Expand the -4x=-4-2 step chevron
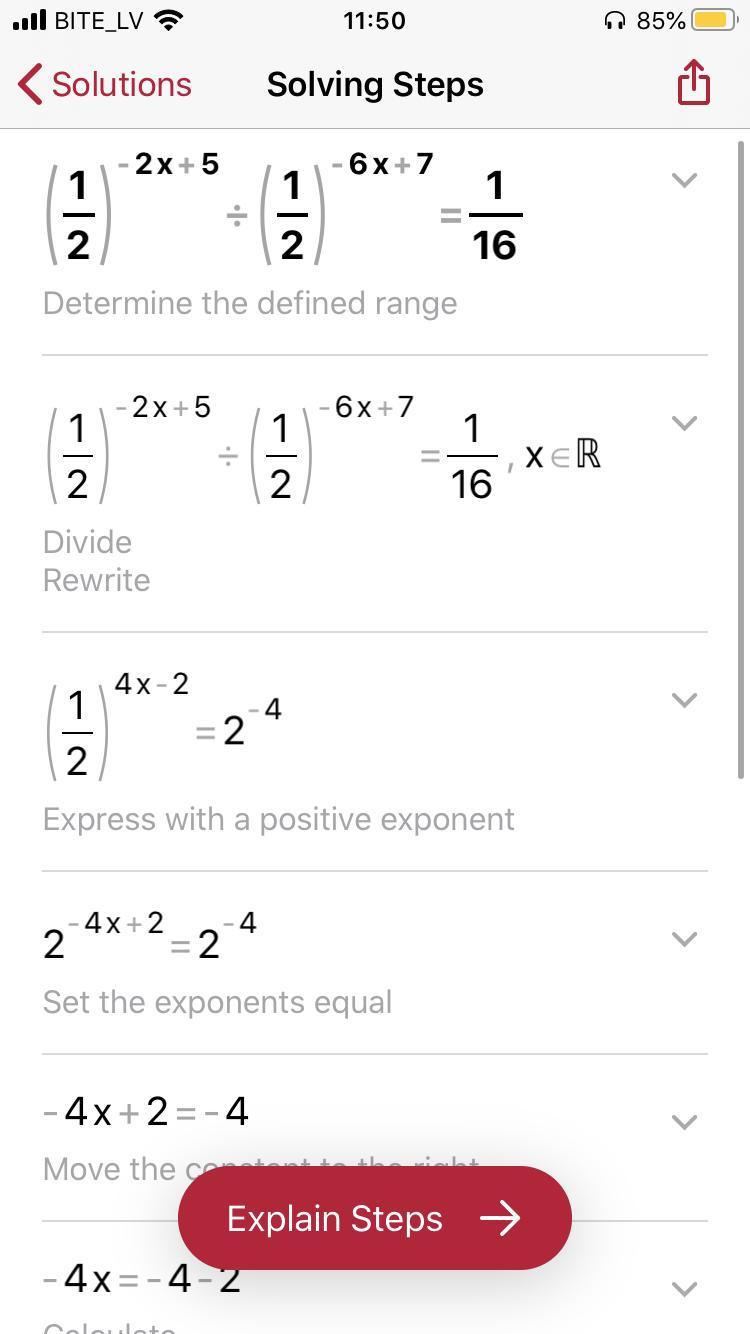The width and height of the screenshot is (750, 1334). coord(684,1288)
